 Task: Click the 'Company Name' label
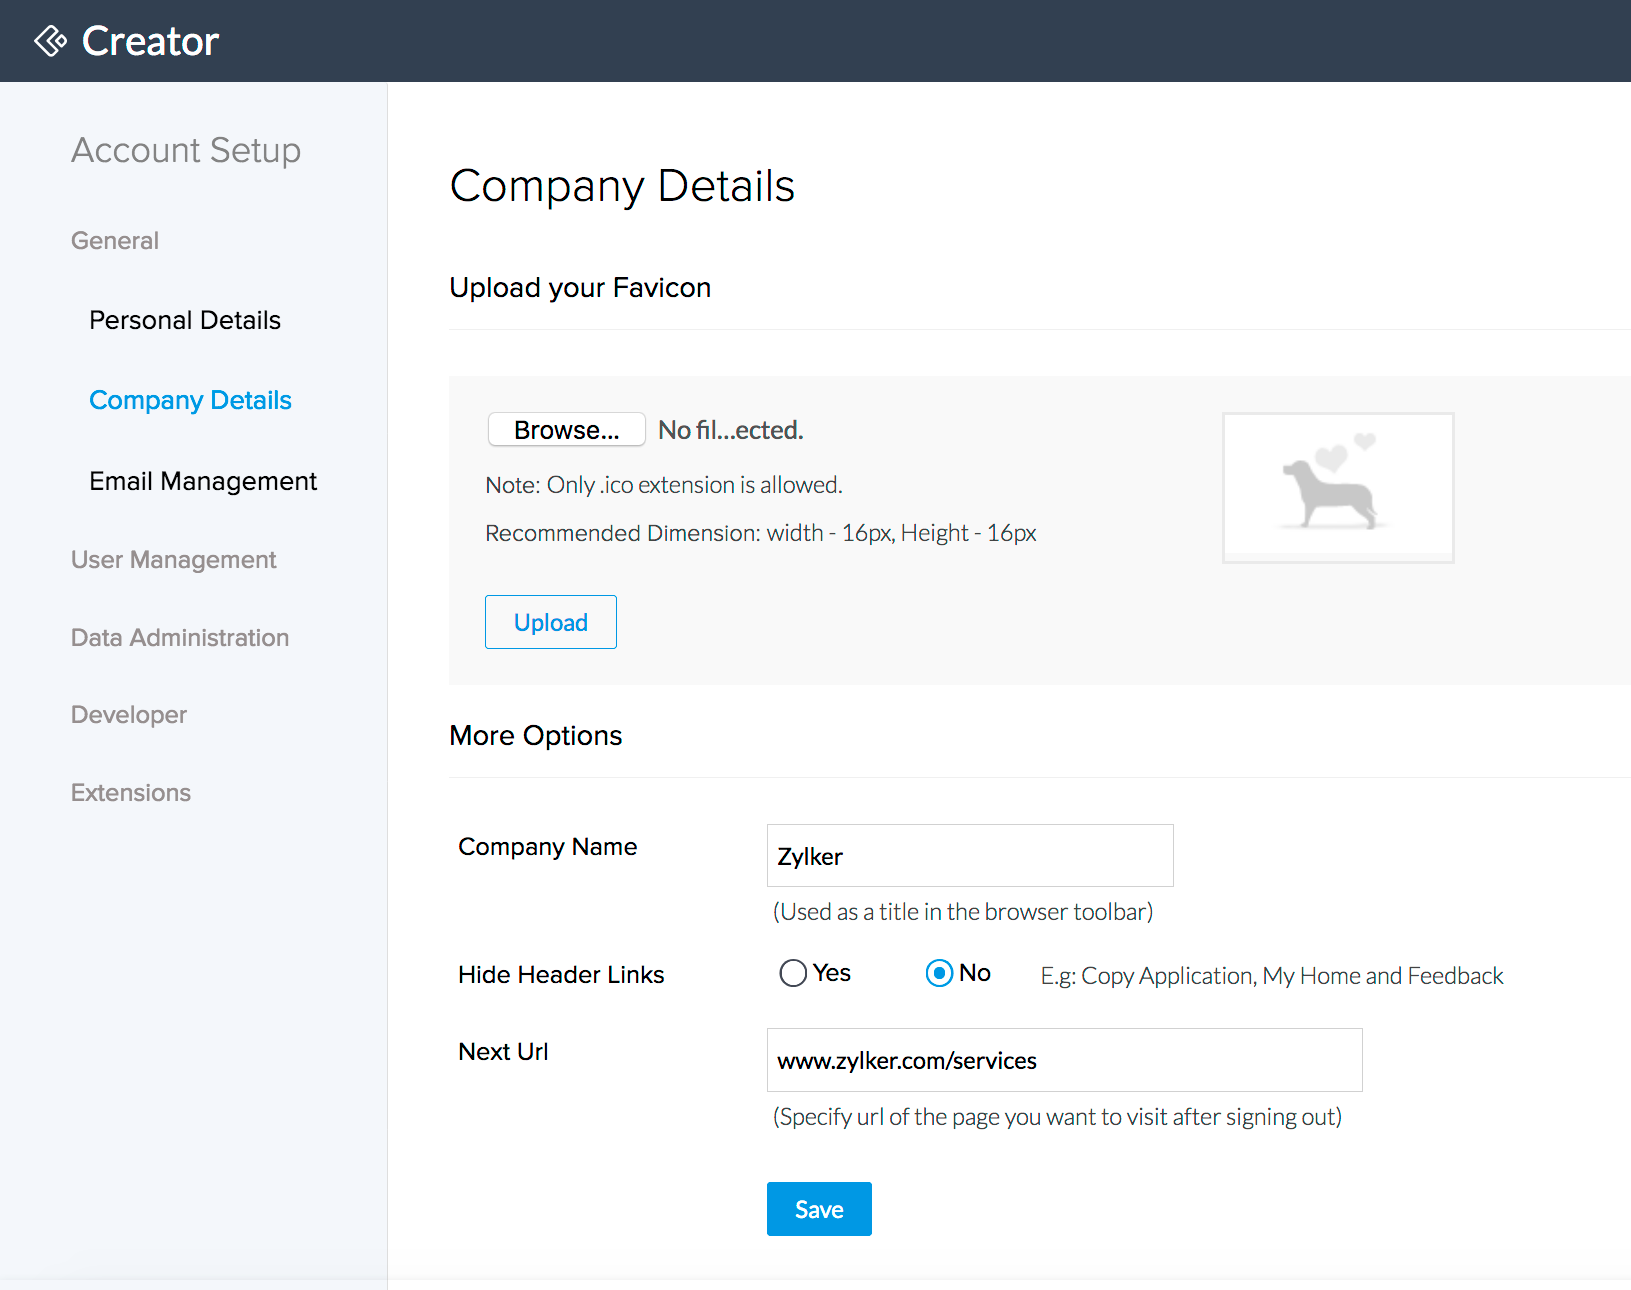pyautogui.click(x=548, y=847)
